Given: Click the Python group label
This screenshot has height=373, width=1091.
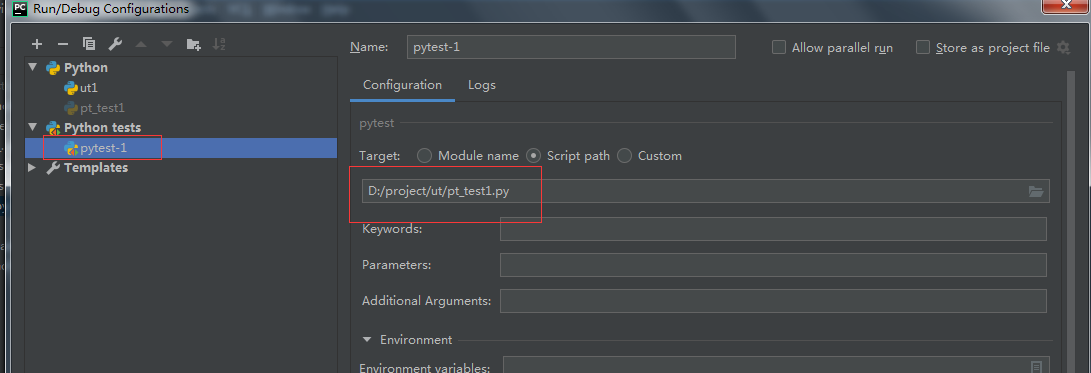Looking at the screenshot, I should tap(86, 68).
